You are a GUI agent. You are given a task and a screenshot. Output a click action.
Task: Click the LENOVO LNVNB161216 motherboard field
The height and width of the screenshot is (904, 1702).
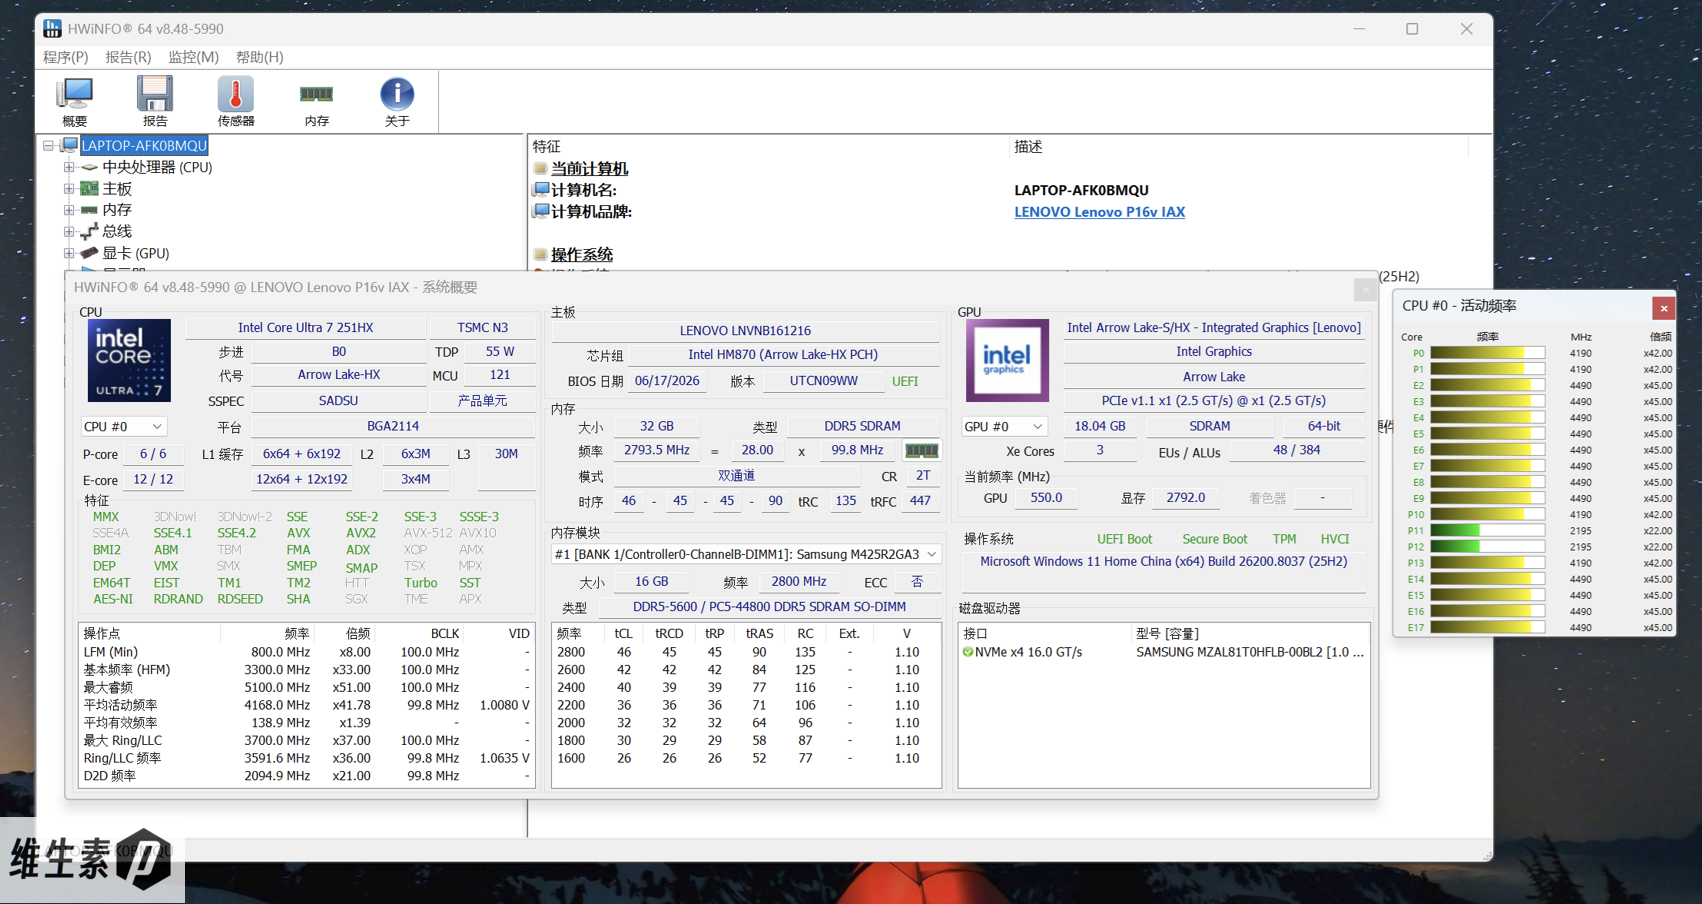pos(745,331)
